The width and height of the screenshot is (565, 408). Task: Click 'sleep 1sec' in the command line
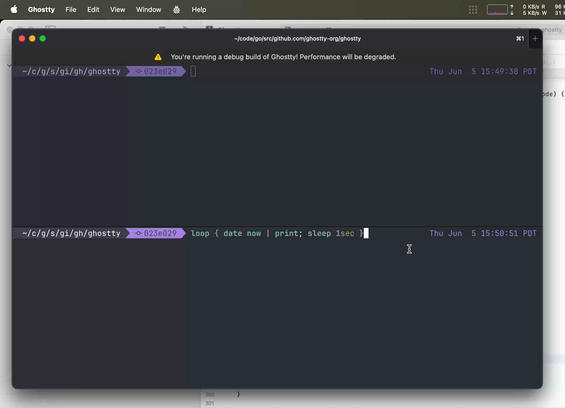(x=331, y=233)
